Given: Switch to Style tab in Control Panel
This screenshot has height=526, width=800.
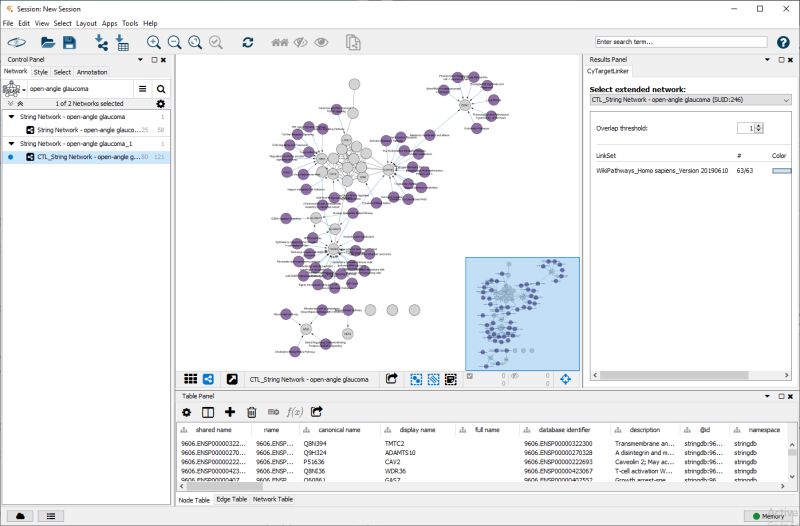Looking at the screenshot, I should point(40,72).
